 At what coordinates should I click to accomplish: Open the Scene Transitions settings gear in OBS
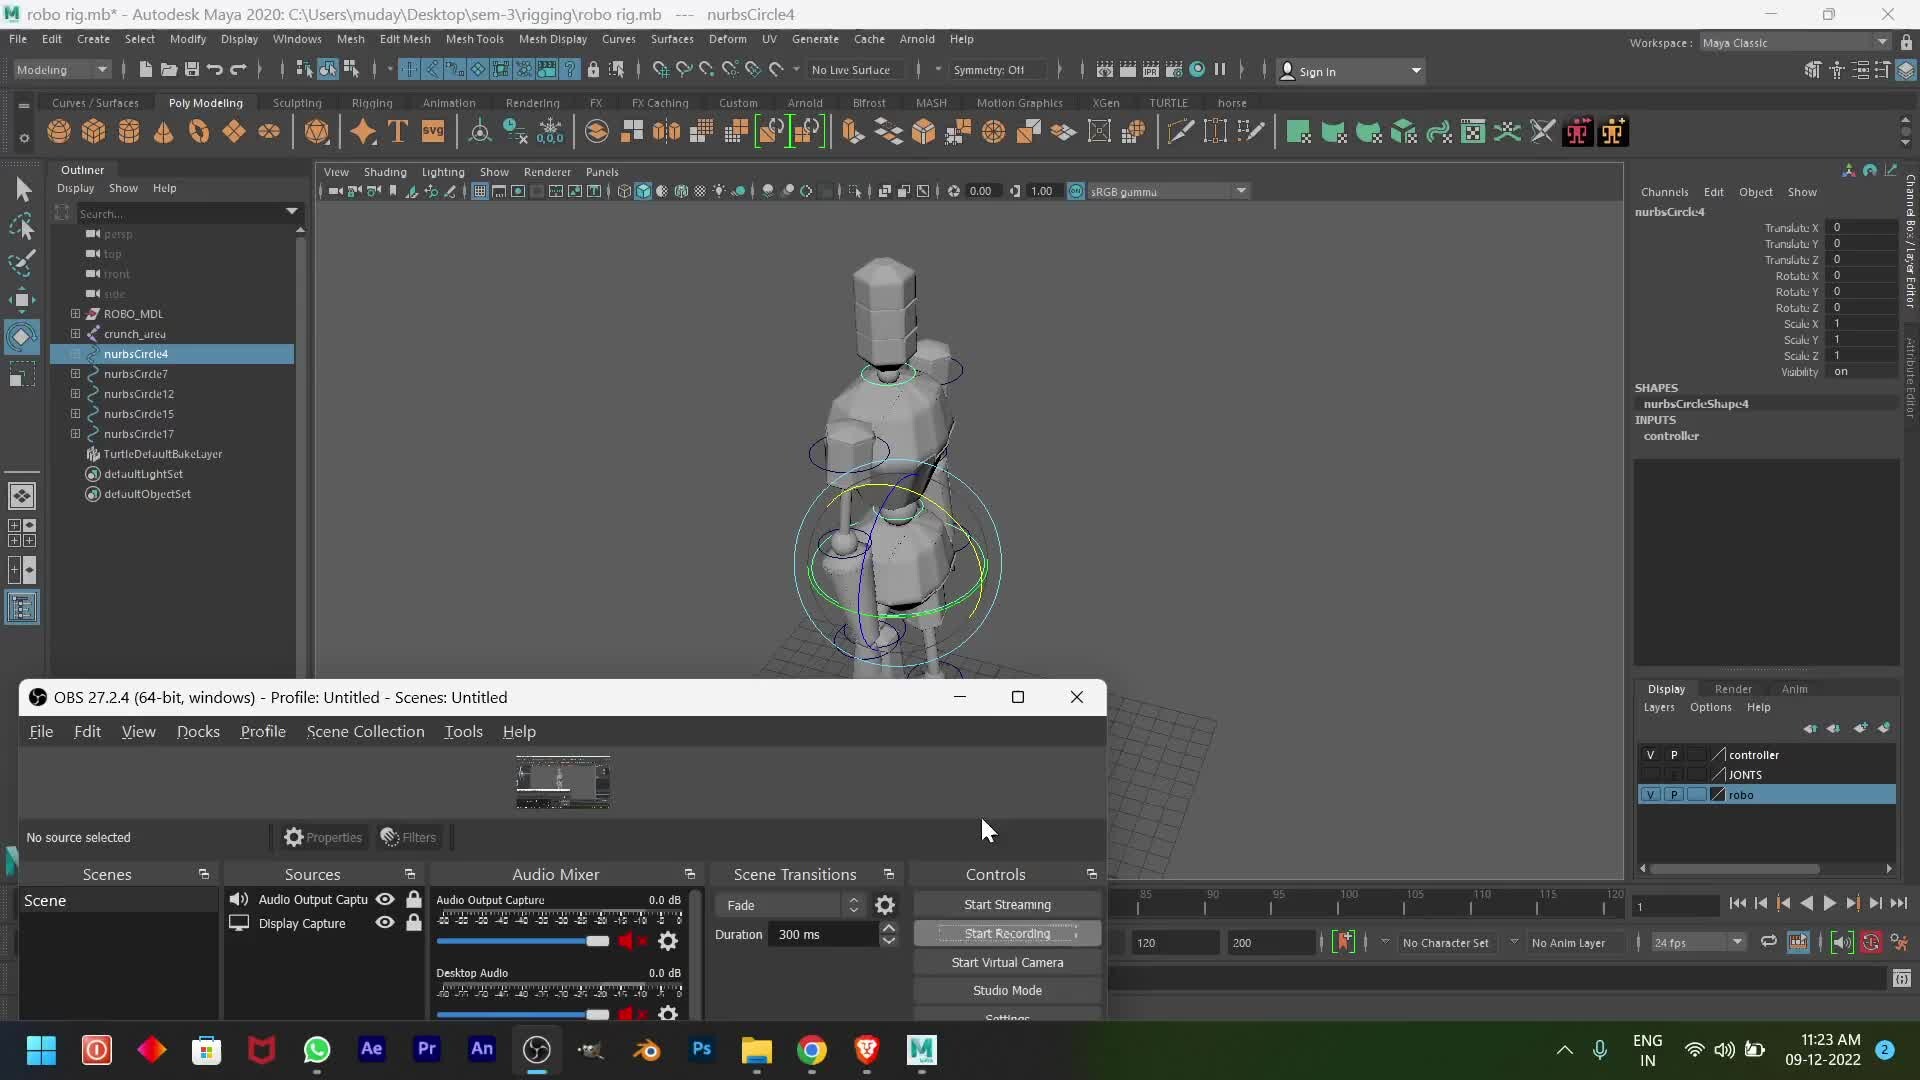[x=884, y=905]
